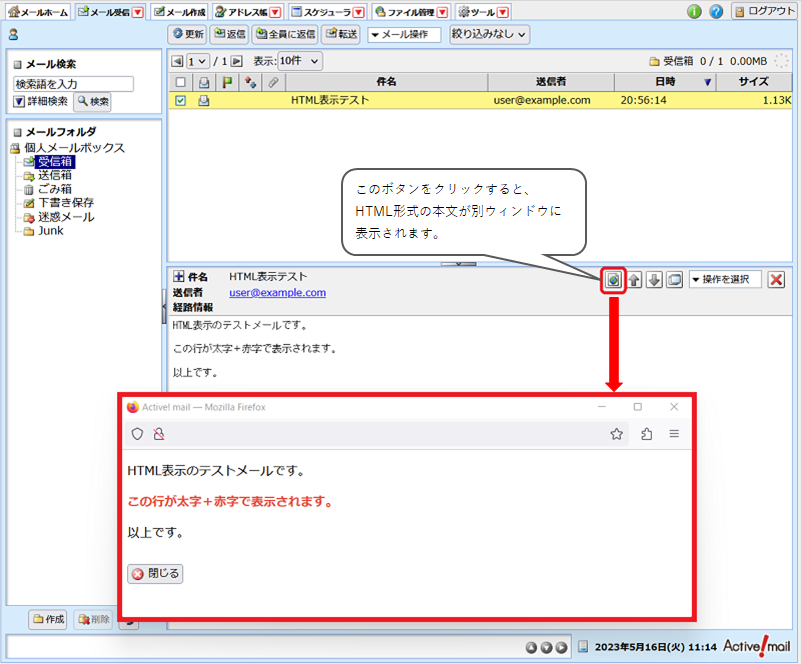The width and height of the screenshot is (801, 664).
Task: Toggle the select-all checkbox in header
Action: [x=180, y=82]
